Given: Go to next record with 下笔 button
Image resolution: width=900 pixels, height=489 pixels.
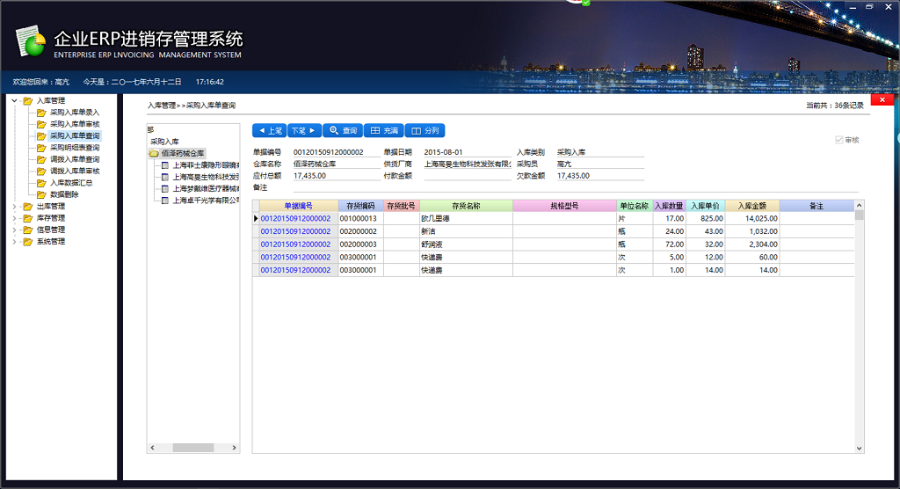Looking at the screenshot, I should 304,131.
